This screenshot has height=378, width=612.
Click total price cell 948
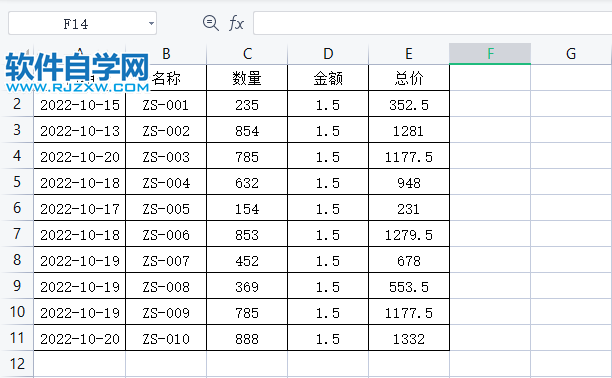(409, 182)
